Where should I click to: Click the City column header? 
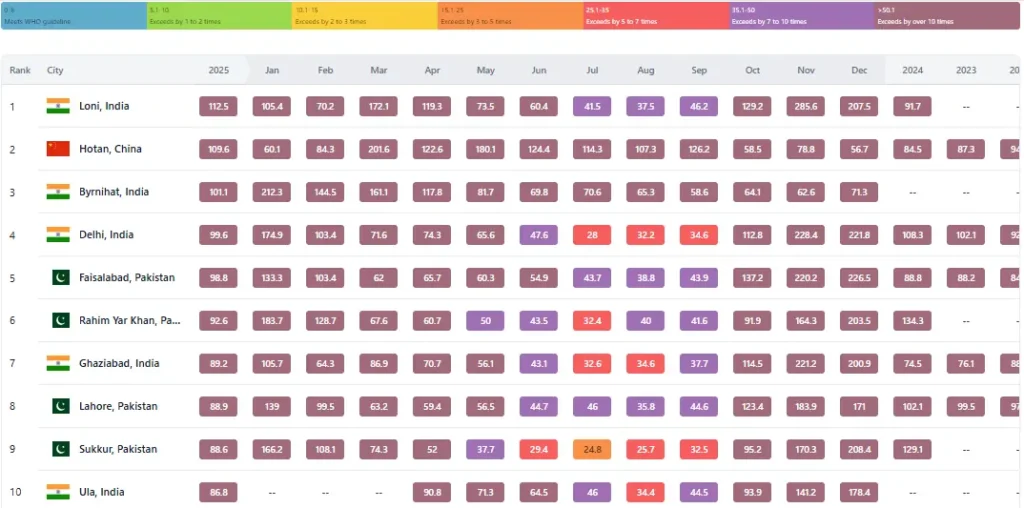click(x=55, y=70)
